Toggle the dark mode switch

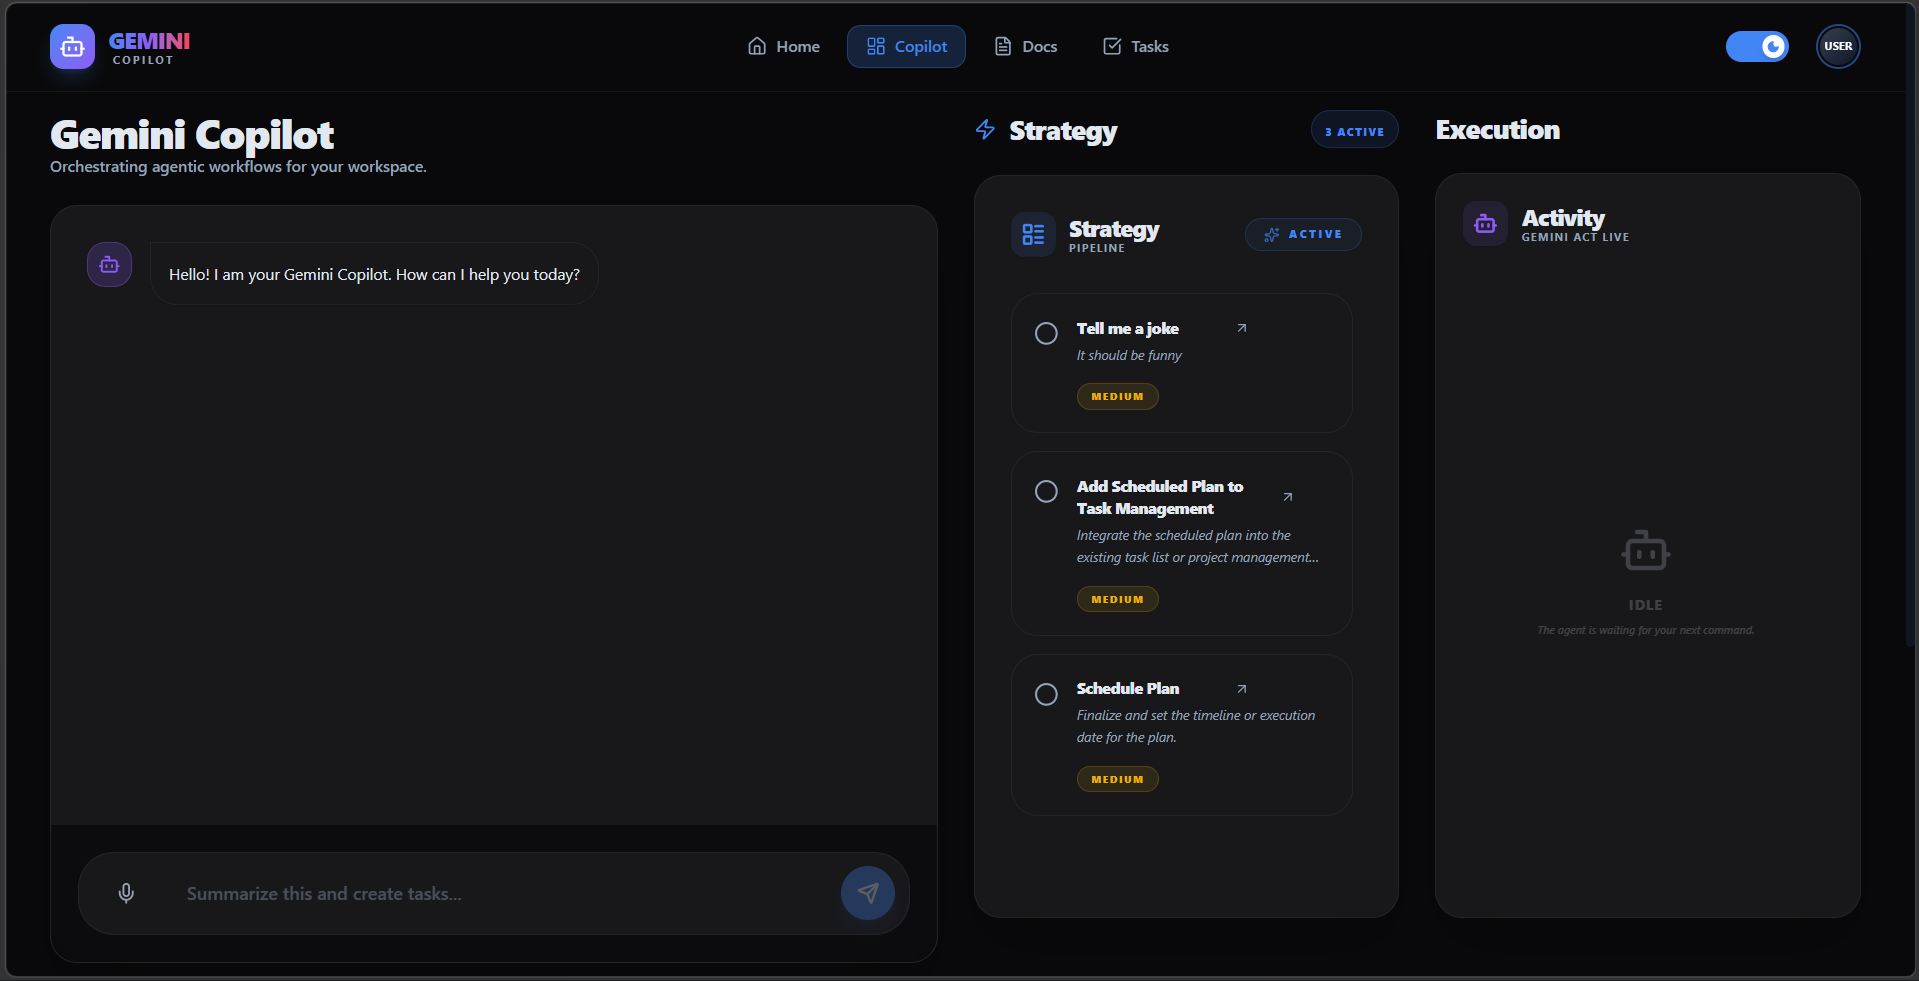click(x=1757, y=46)
